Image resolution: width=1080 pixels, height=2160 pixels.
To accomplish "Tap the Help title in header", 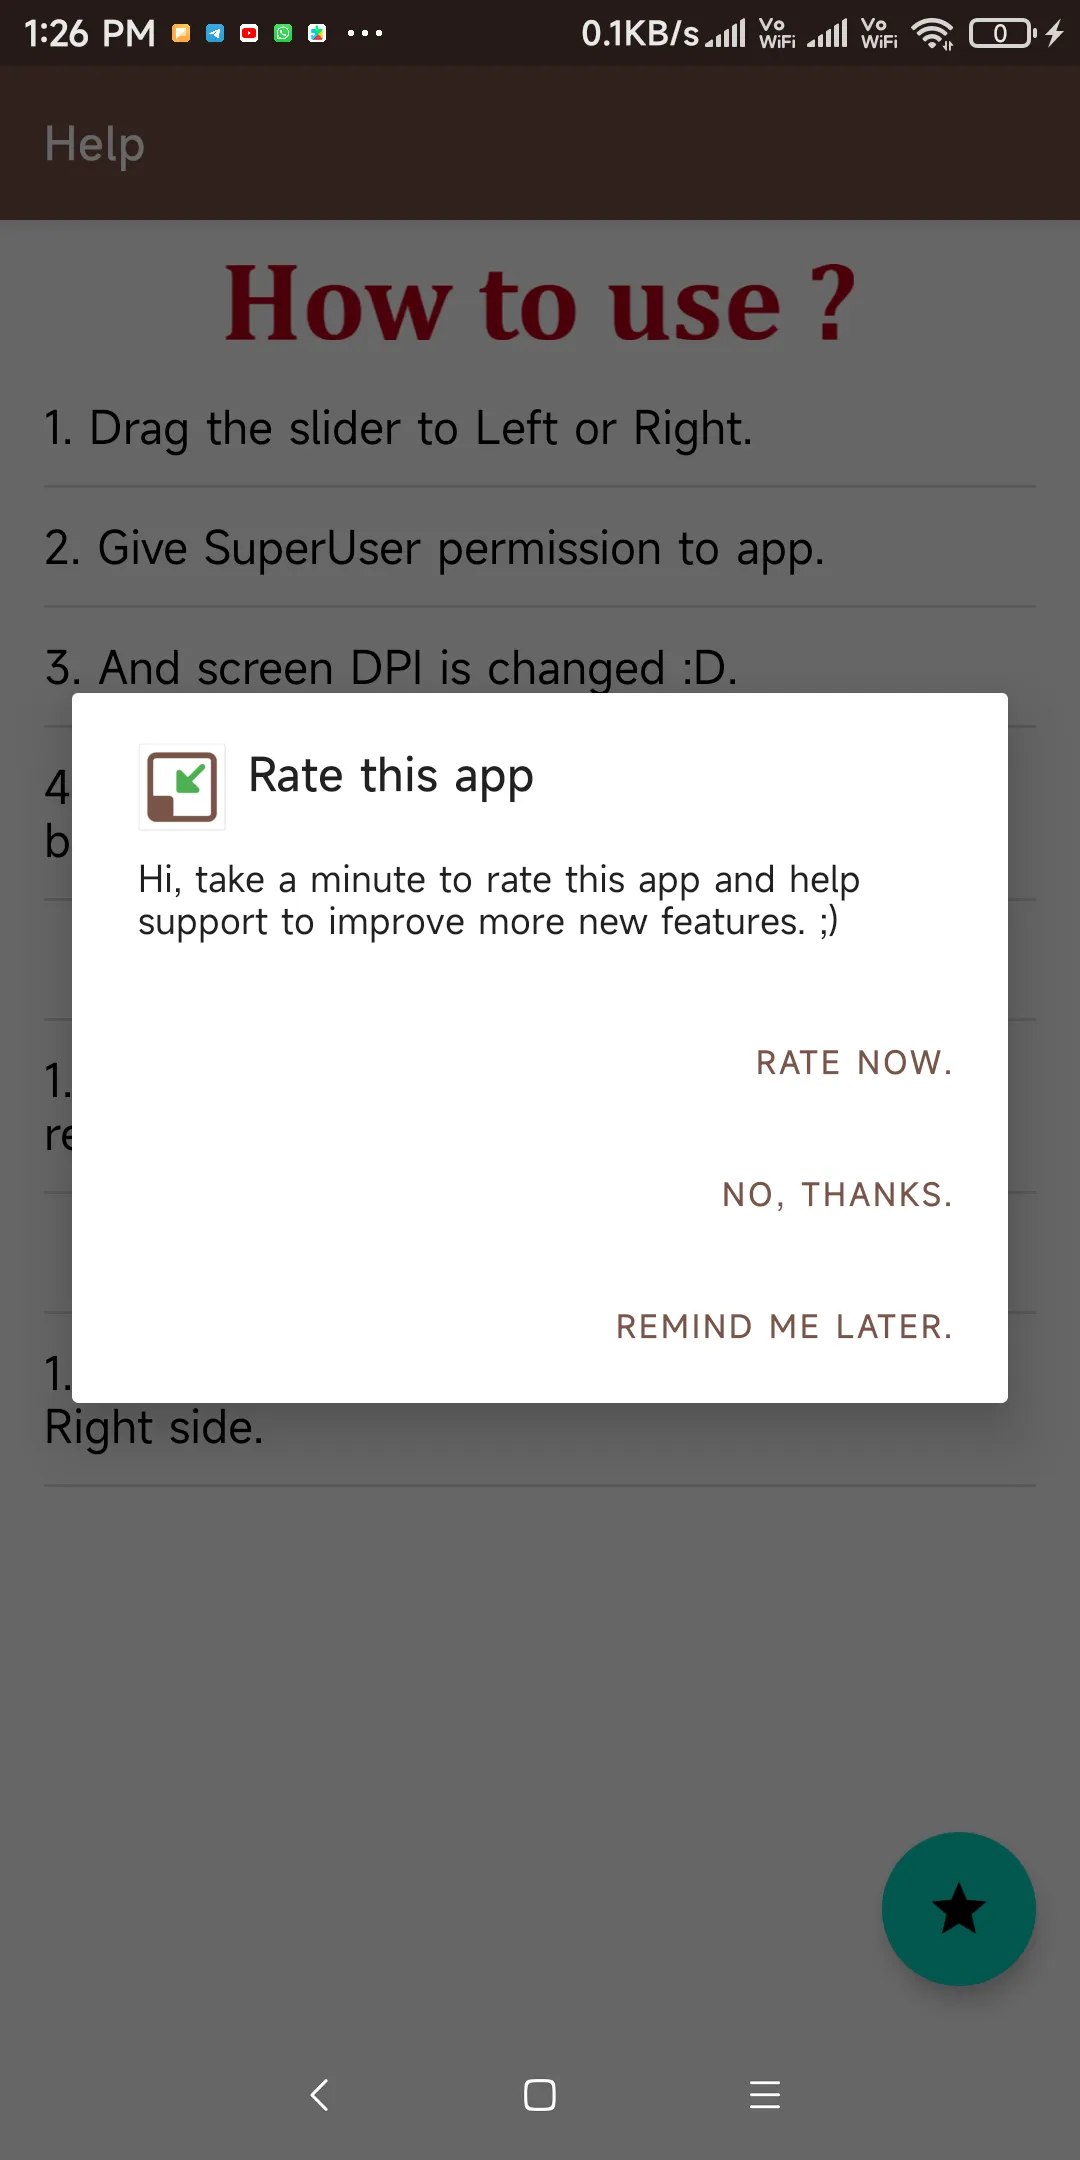I will pos(95,144).
